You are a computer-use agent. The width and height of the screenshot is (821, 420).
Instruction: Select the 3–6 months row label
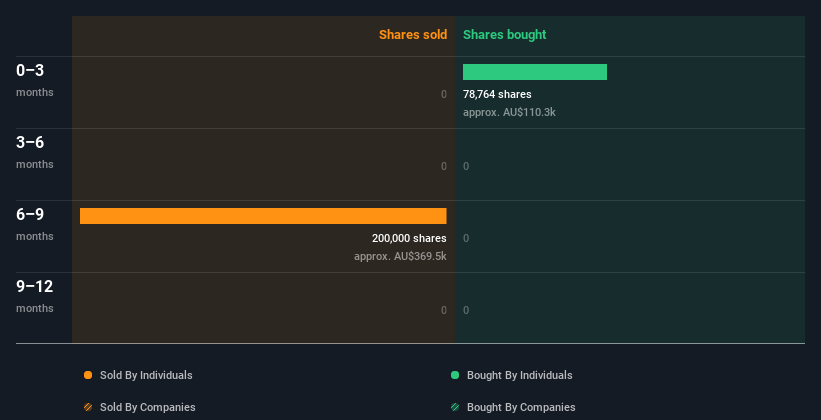35,152
